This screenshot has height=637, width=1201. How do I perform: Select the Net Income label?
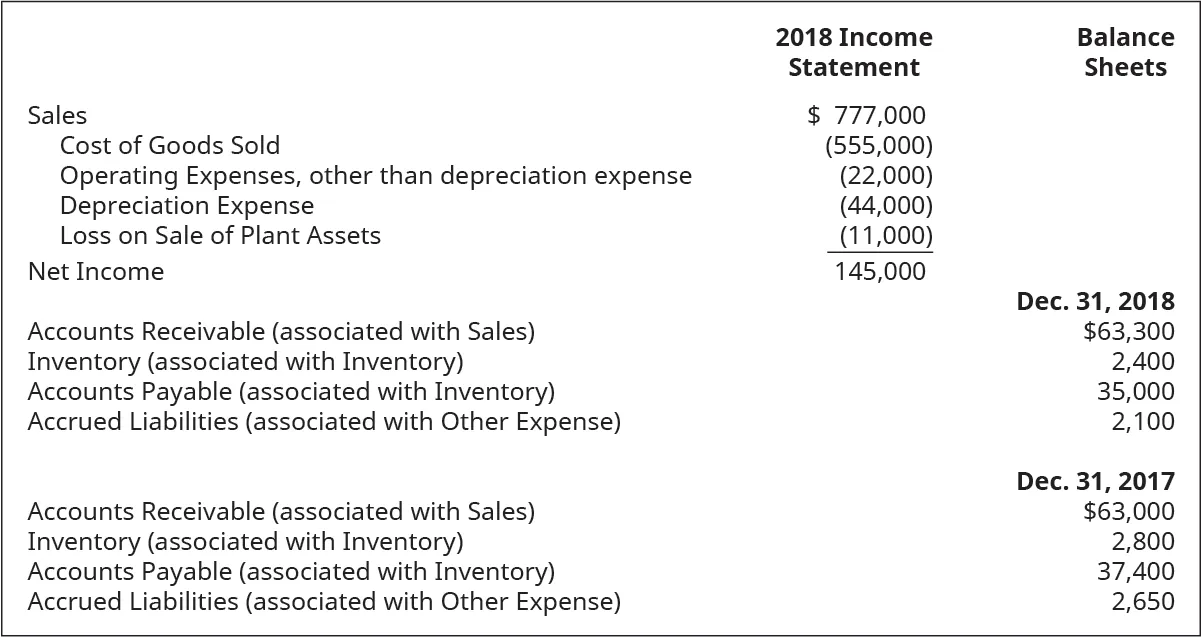(x=96, y=272)
